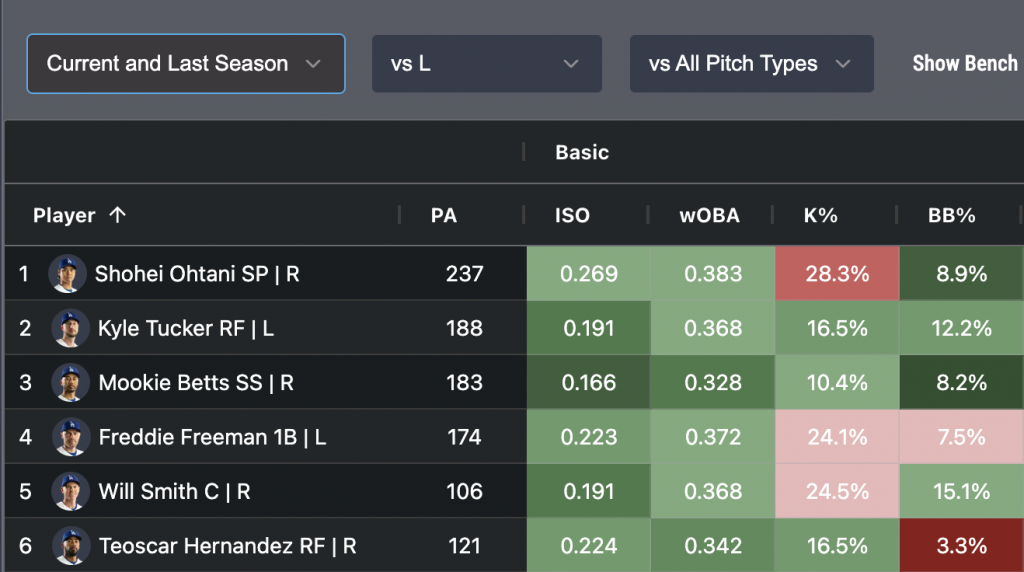The image size is (1024, 572).
Task: Open the vs All Pitch Types dropdown
Action: click(x=751, y=64)
